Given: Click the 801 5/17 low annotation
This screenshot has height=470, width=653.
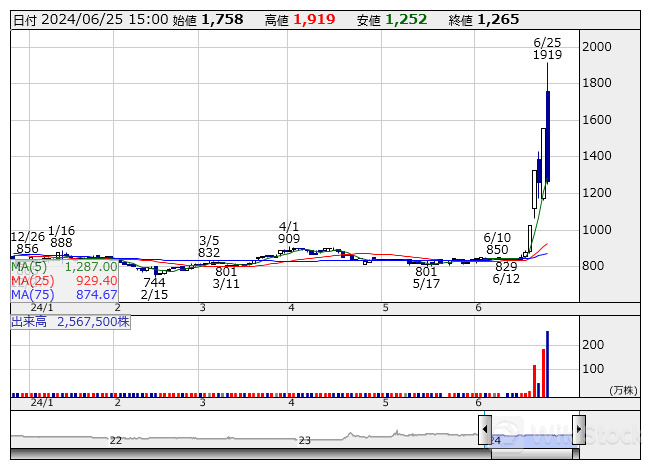Looking at the screenshot, I should point(426,278).
